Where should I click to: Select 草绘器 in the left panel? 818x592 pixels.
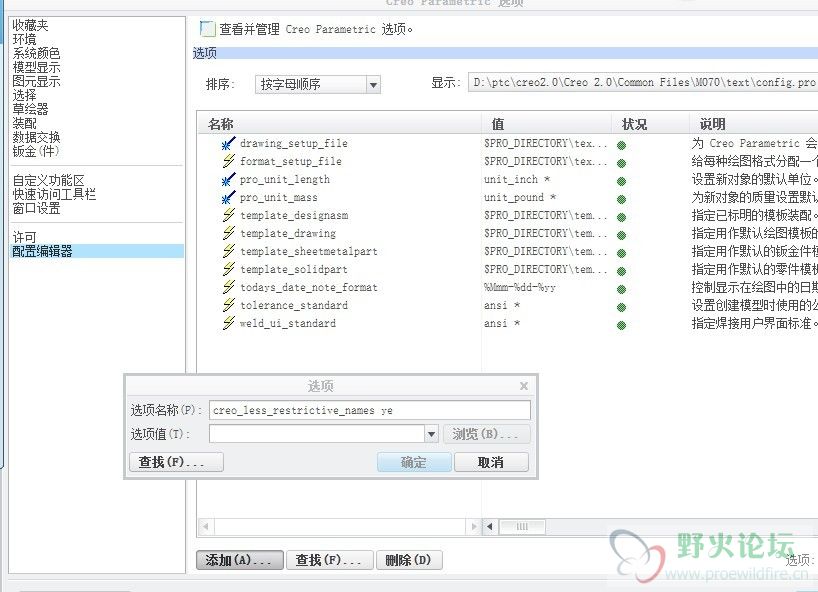30,110
